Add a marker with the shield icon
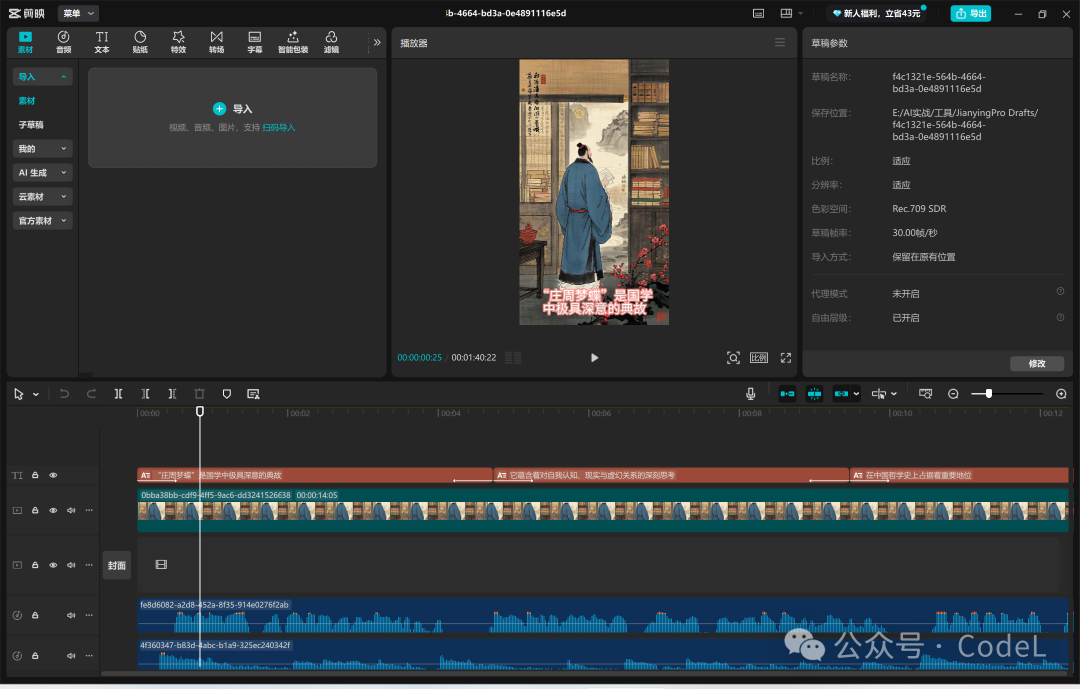Image resolution: width=1080 pixels, height=689 pixels. [x=227, y=394]
